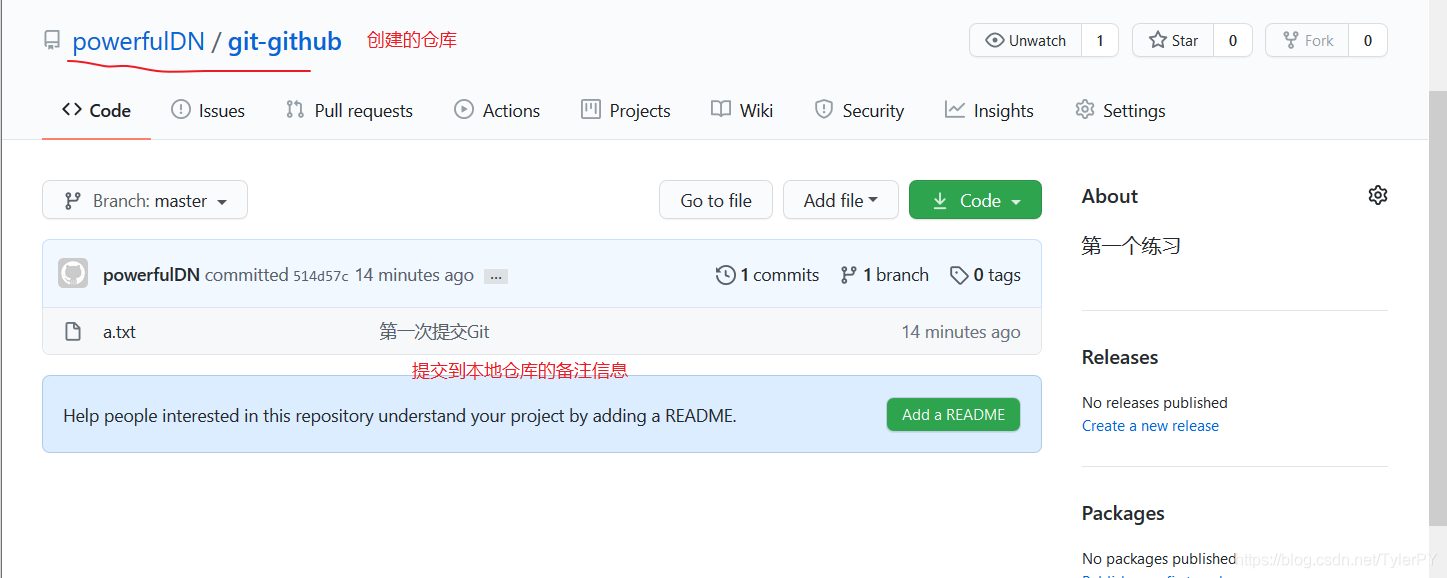1447x578 pixels.
Task: Click the Go to file button
Action: [x=716, y=200]
